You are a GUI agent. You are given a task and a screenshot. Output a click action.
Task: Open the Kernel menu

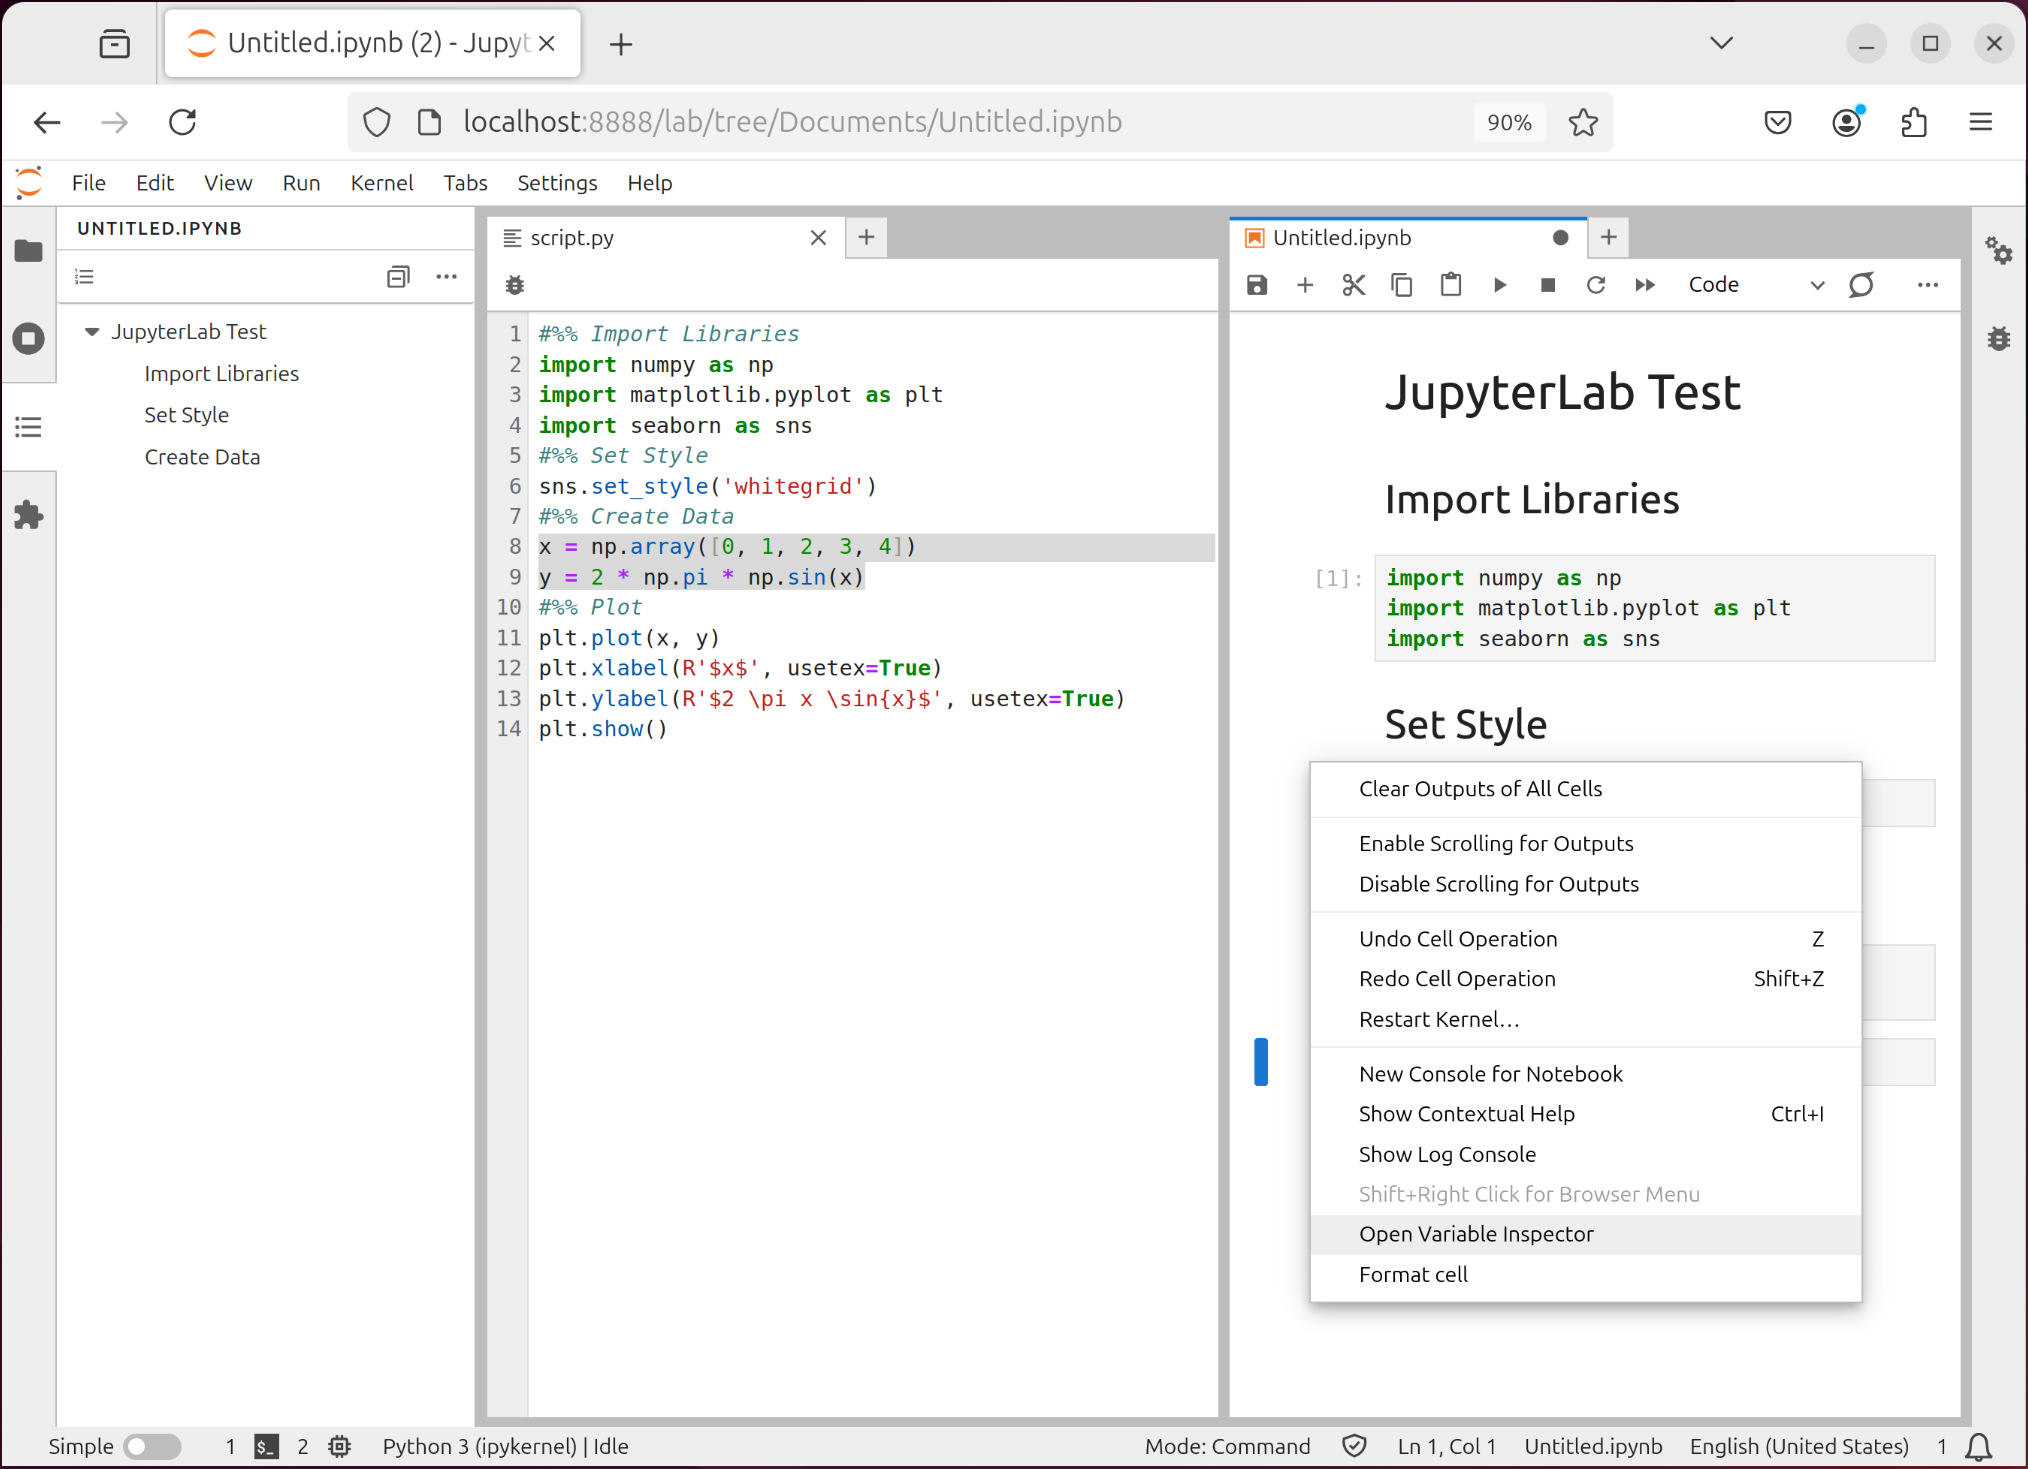coord(382,183)
